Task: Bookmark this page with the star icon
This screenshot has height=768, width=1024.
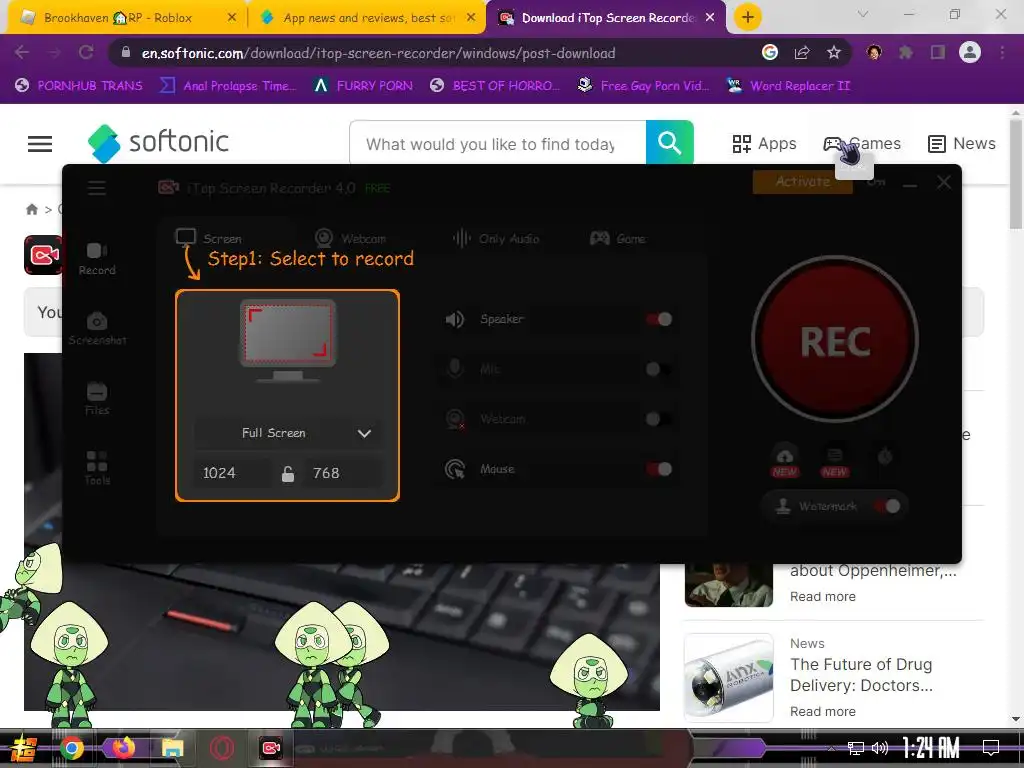Action: click(x=834, y=52)
